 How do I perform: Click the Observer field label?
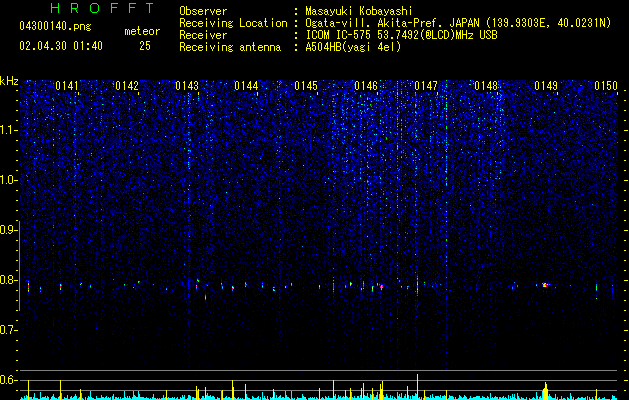point(203,11)
